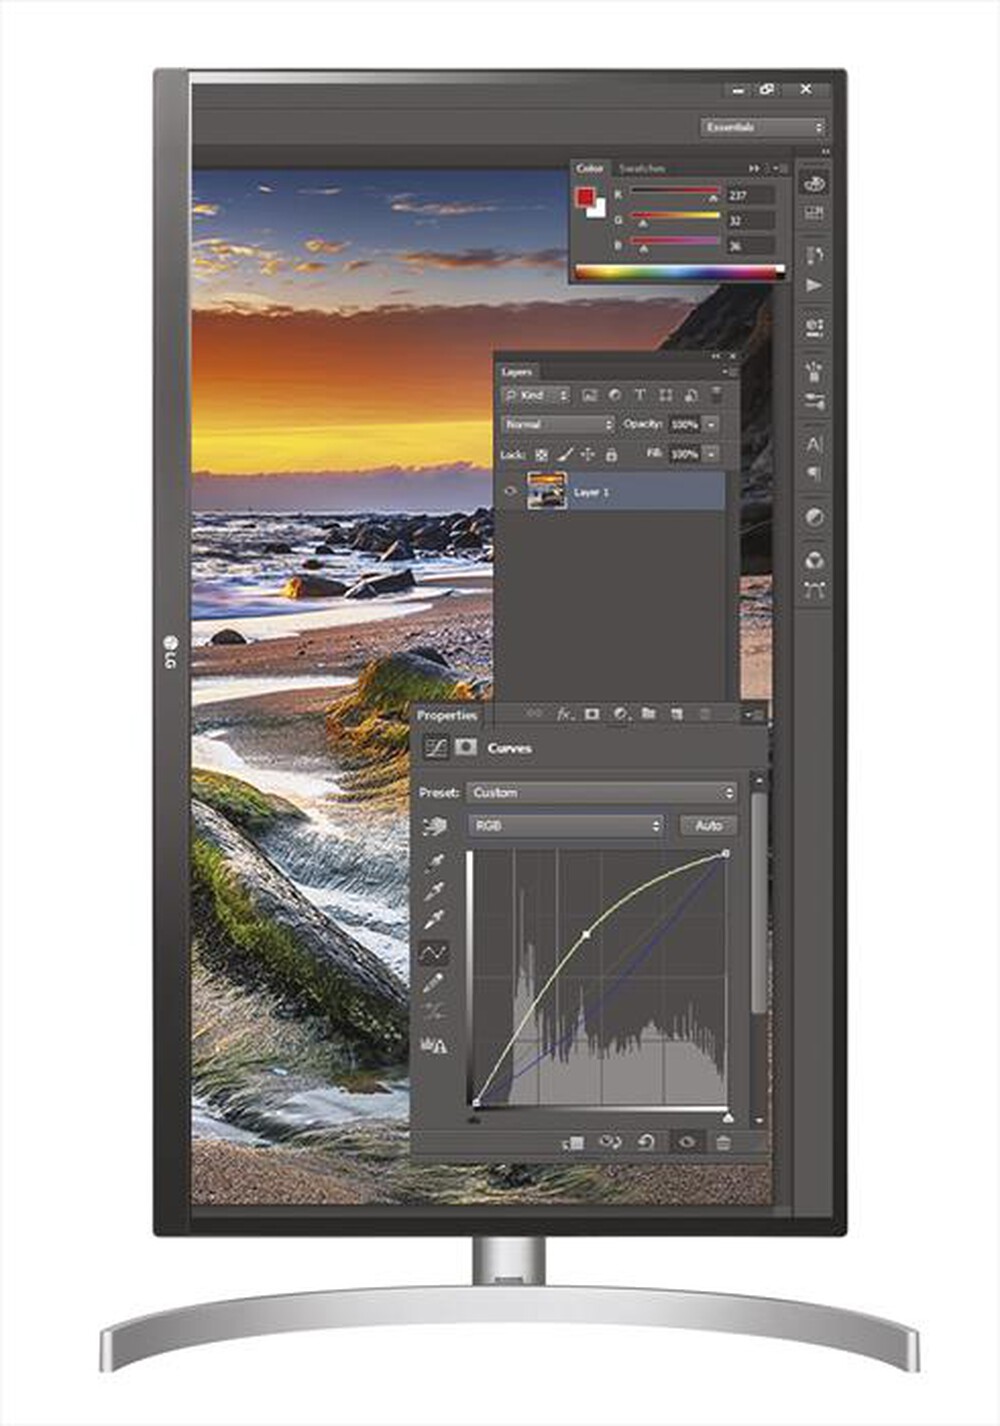The image size is (1000, 1426).
Task: Click the Layer 1 thumbnail
Action: pos(547,492)
